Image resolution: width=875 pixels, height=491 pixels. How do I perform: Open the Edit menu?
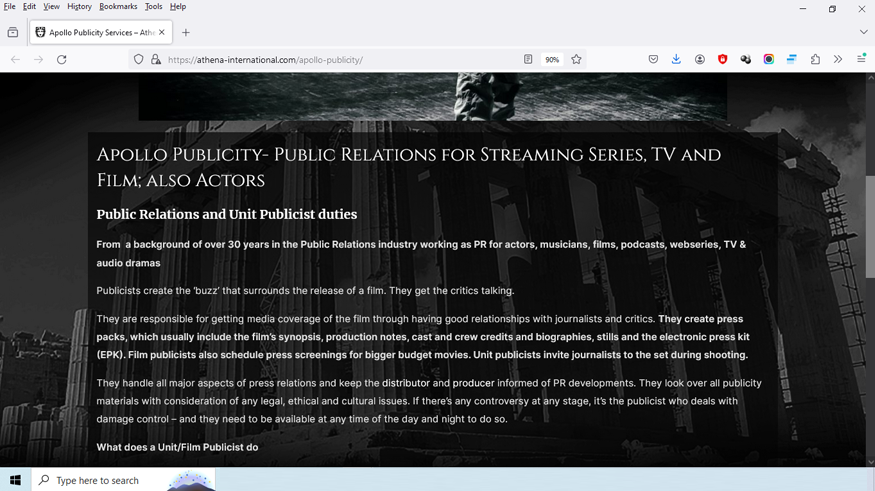(29, 7)
